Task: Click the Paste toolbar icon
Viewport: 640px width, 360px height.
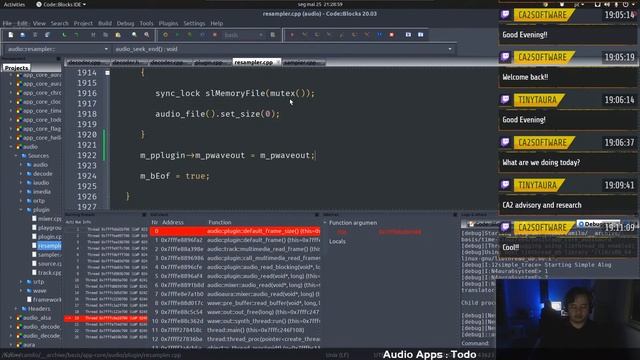Action: (118, 35)
